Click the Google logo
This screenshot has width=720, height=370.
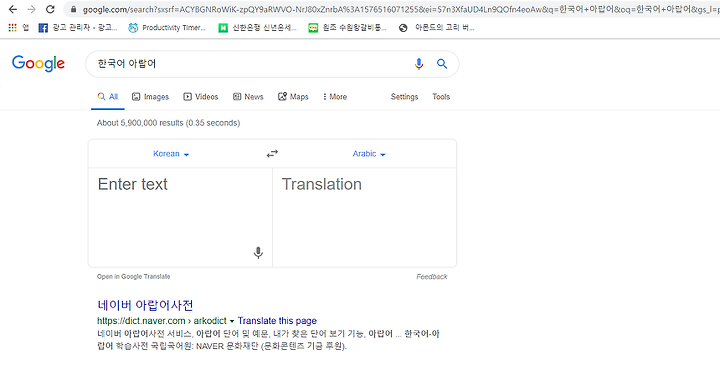pos(38,63)
